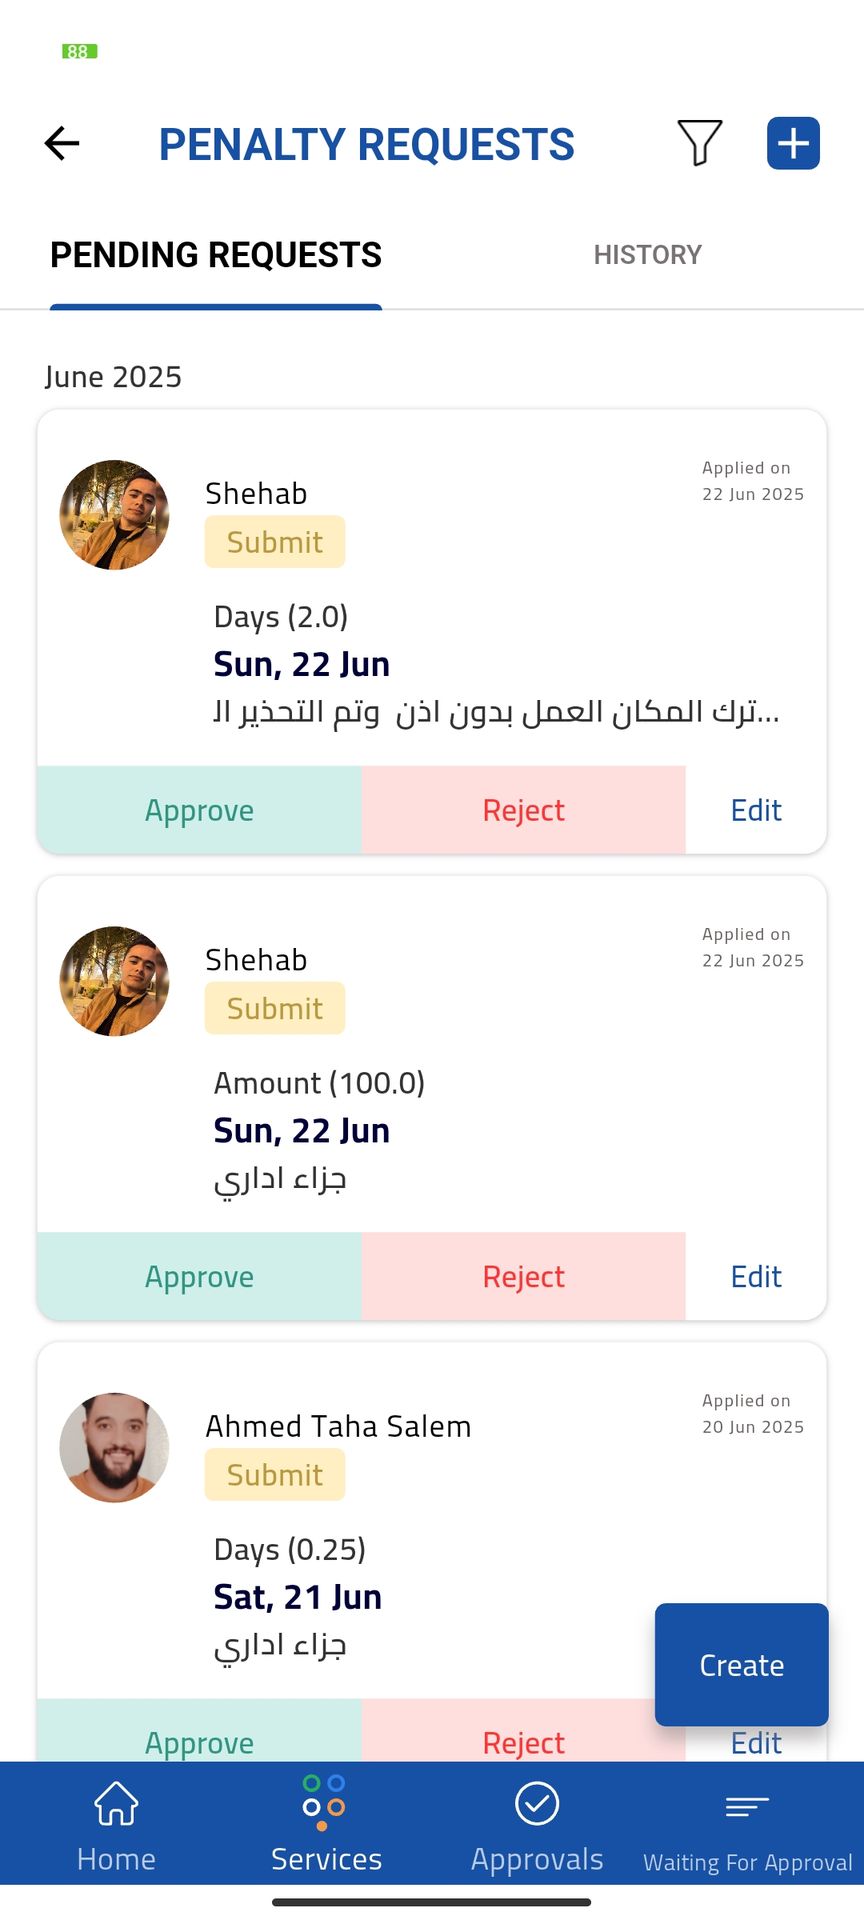This screenshot has width=864, height=1920.
Task: Reject Shehab's Amount (100.0) penalty request
Action: click(x=523, y=1276)
